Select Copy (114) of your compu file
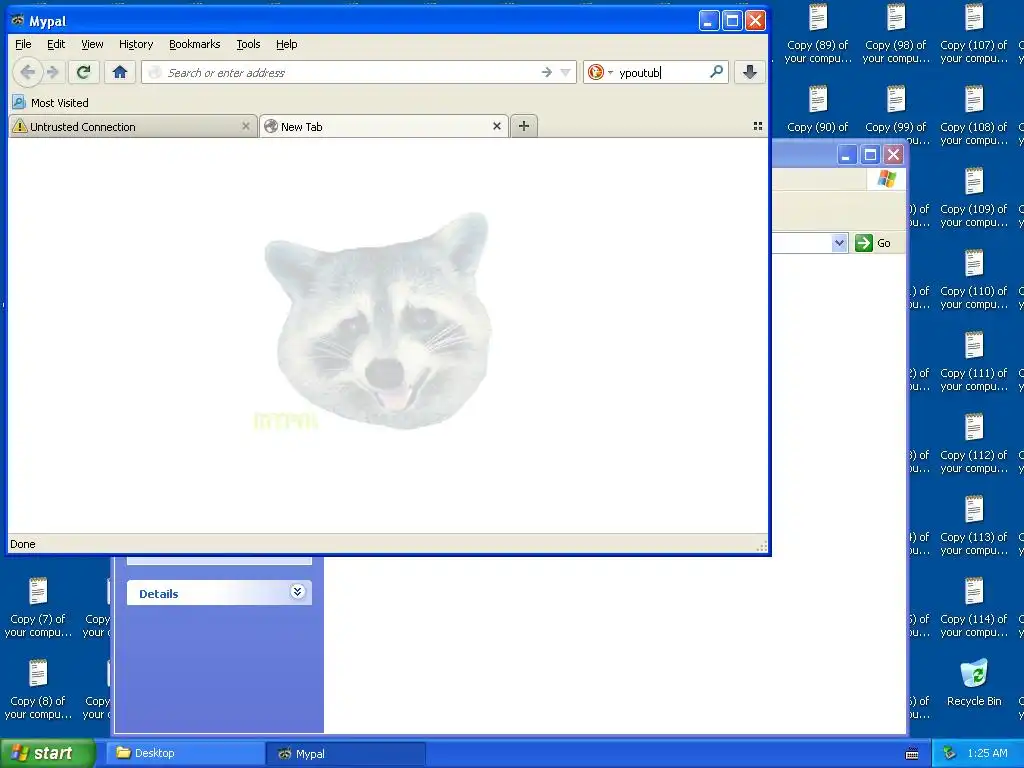This screenshot has width=1024, height=768. pyautogui.click(x=974, y=607)
